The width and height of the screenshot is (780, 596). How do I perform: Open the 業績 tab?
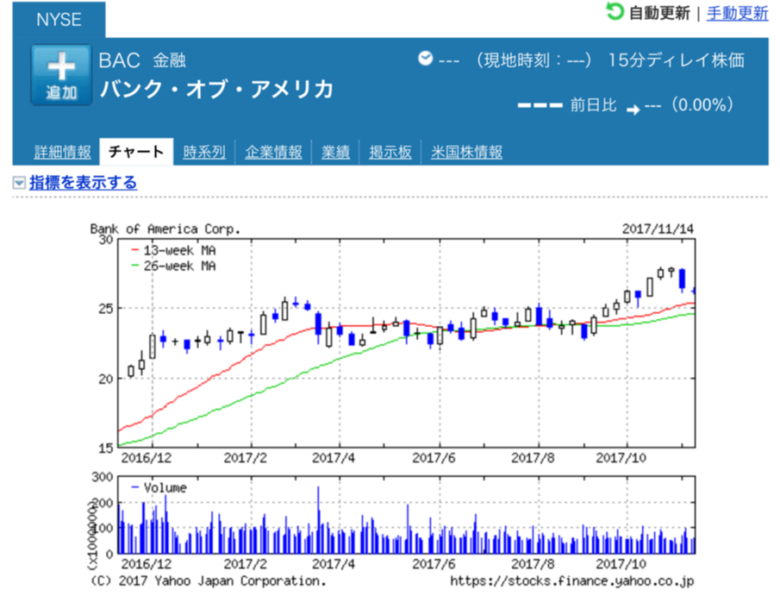tap(335, 152)
